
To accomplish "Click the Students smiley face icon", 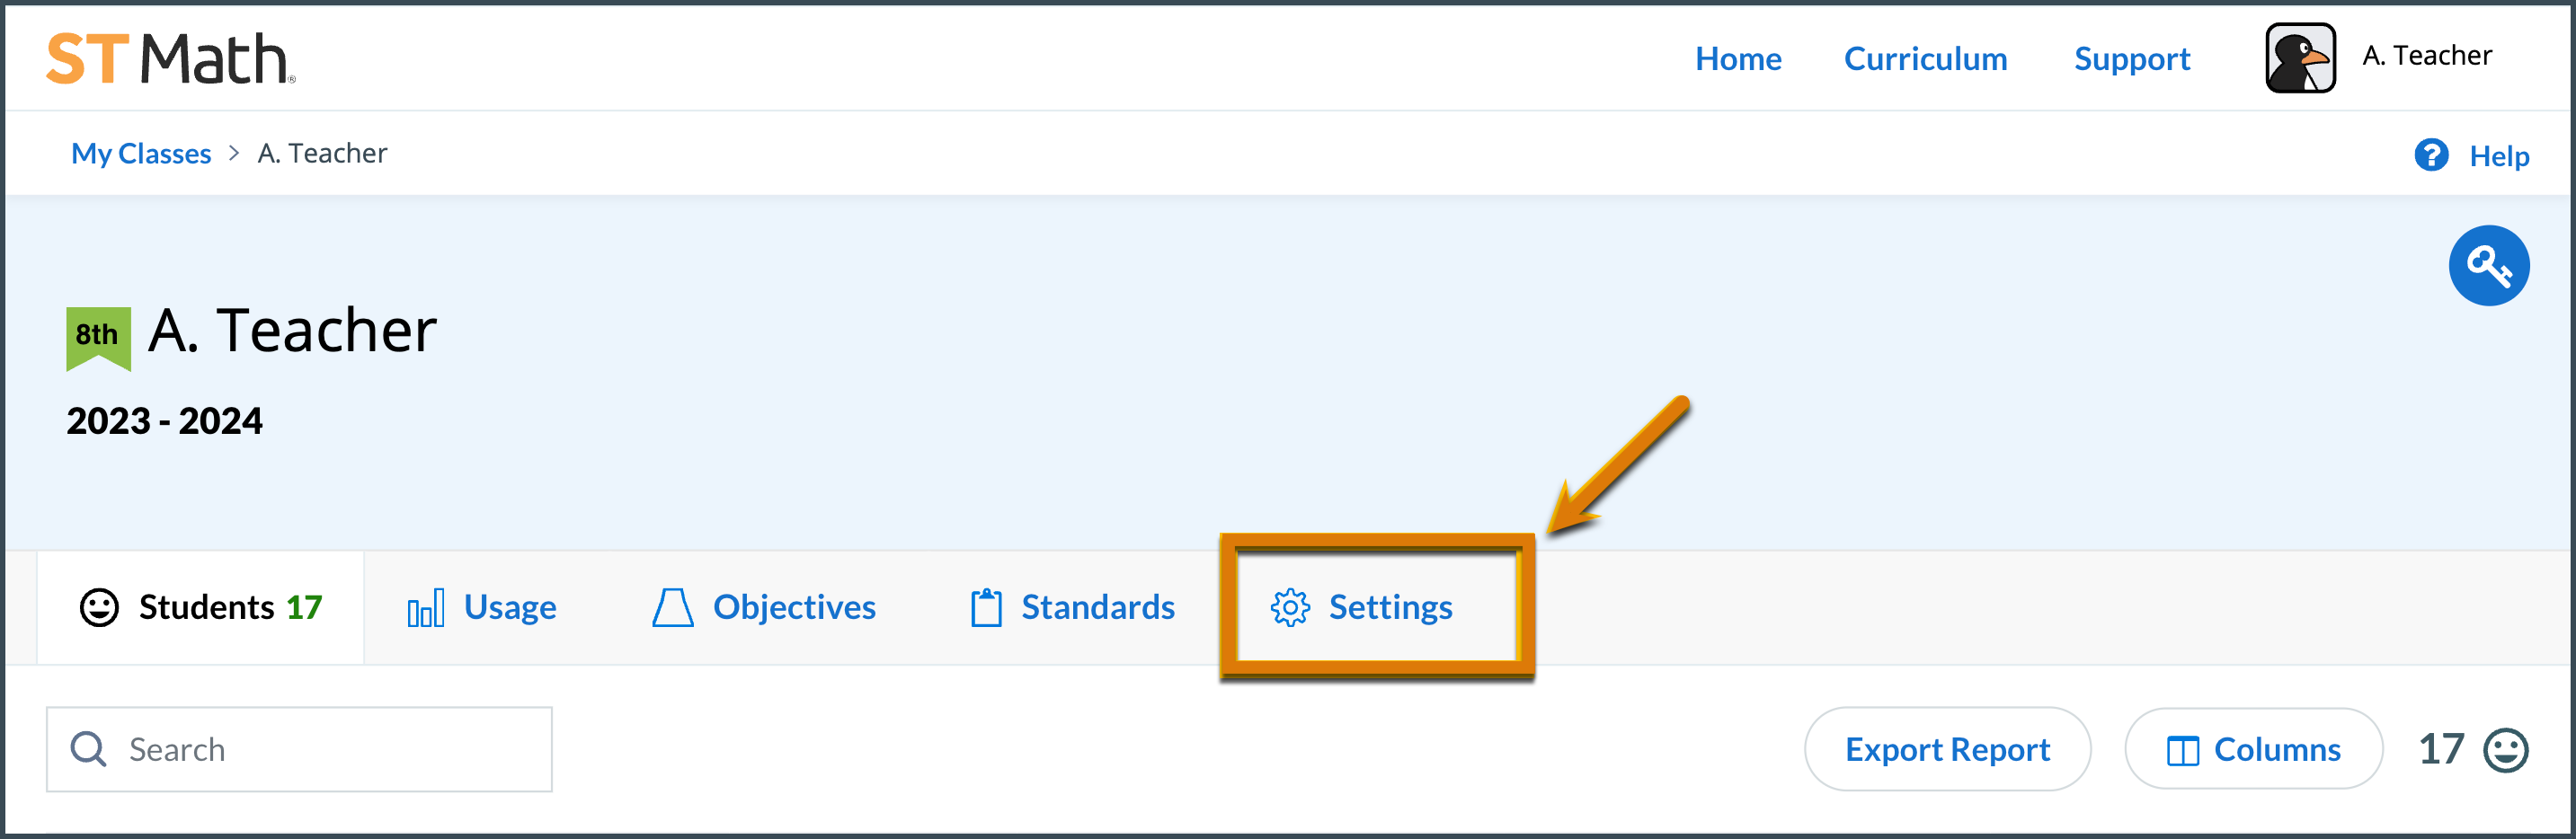I will point(99,607).
